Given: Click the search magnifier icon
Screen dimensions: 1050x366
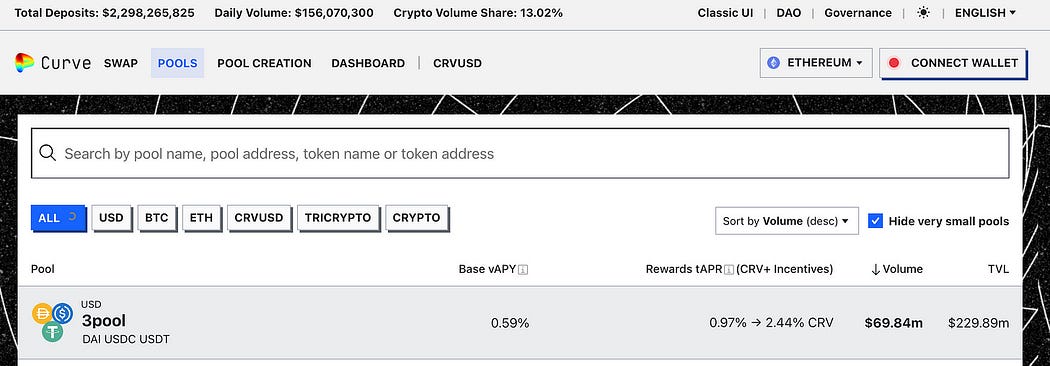Looking at the screenshot, I should tap(48, 153).
